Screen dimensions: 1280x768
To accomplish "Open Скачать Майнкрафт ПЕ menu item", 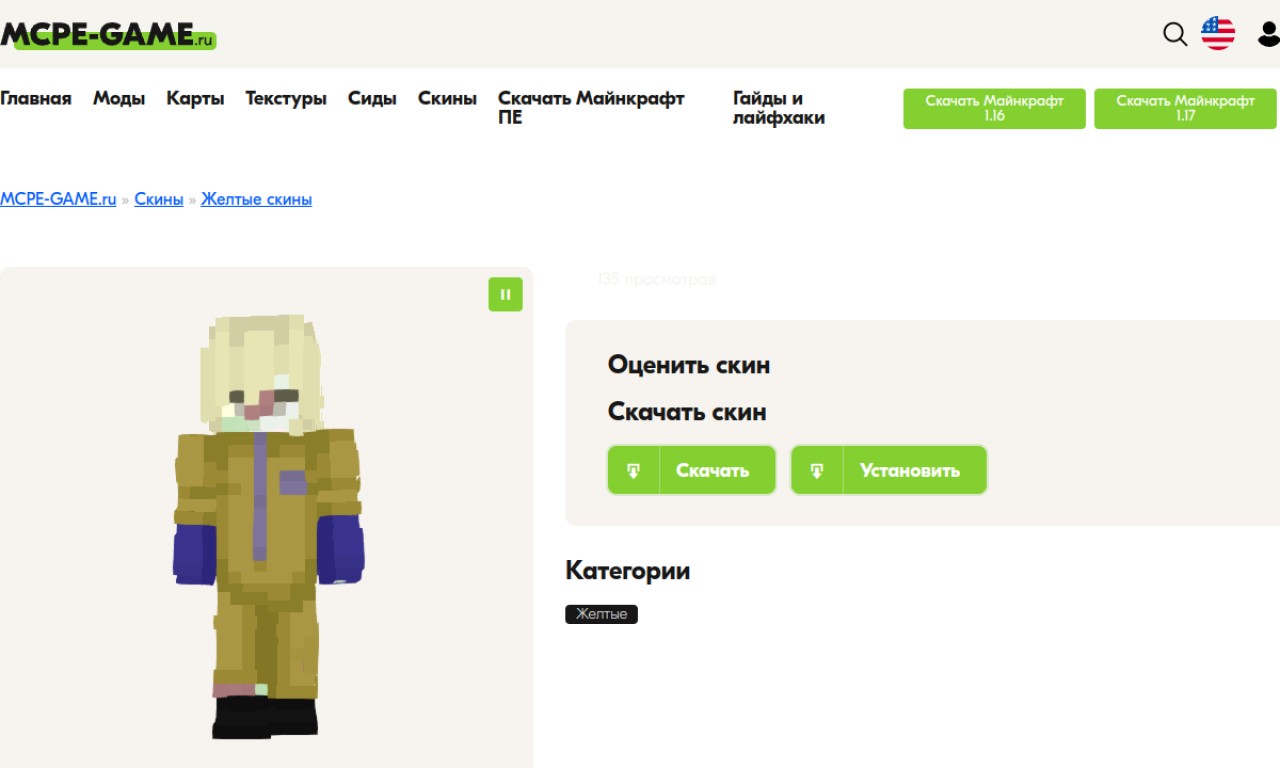I will point(591,108).
